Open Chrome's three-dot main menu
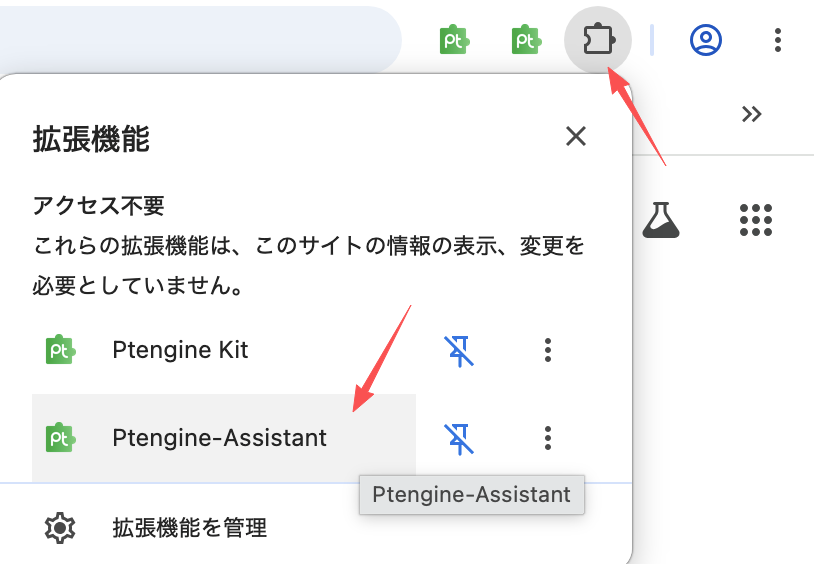 (778, 40)
